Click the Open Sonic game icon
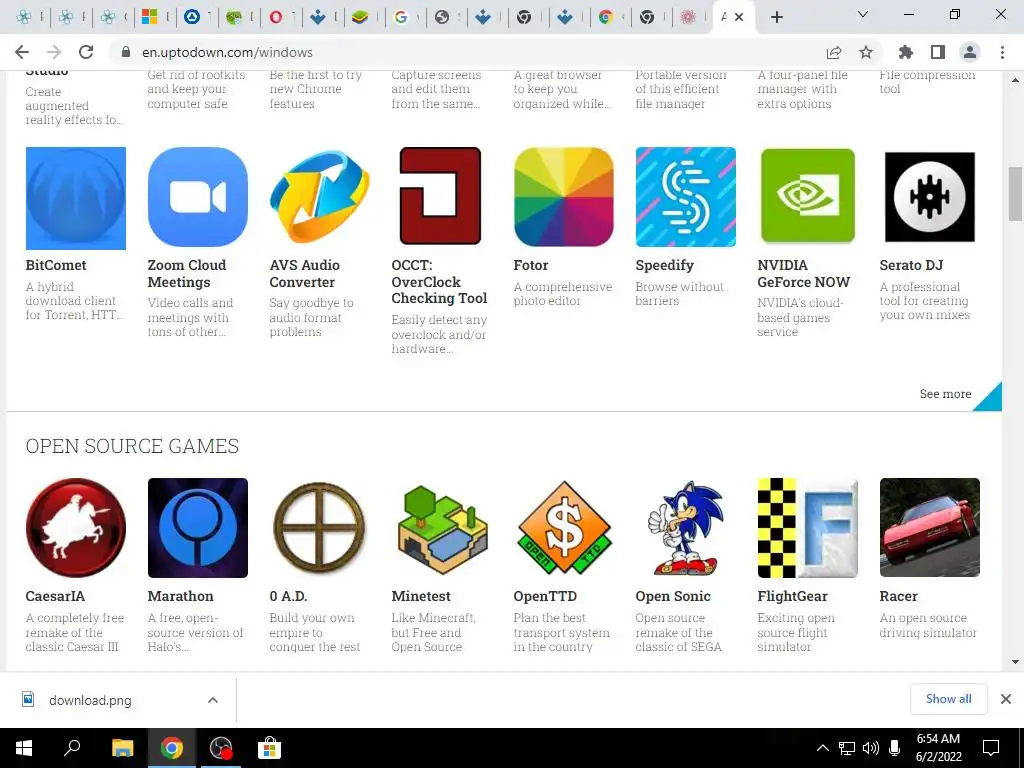This screenshot has height=768, width=1024. pos(686,528)
